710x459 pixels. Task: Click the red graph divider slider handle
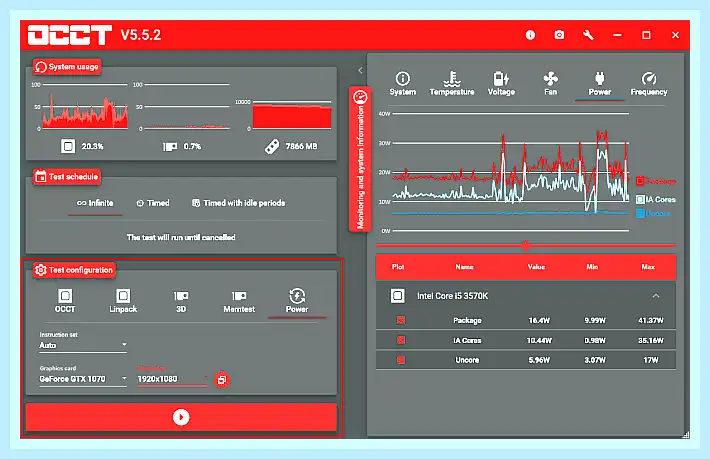(526, 246)
